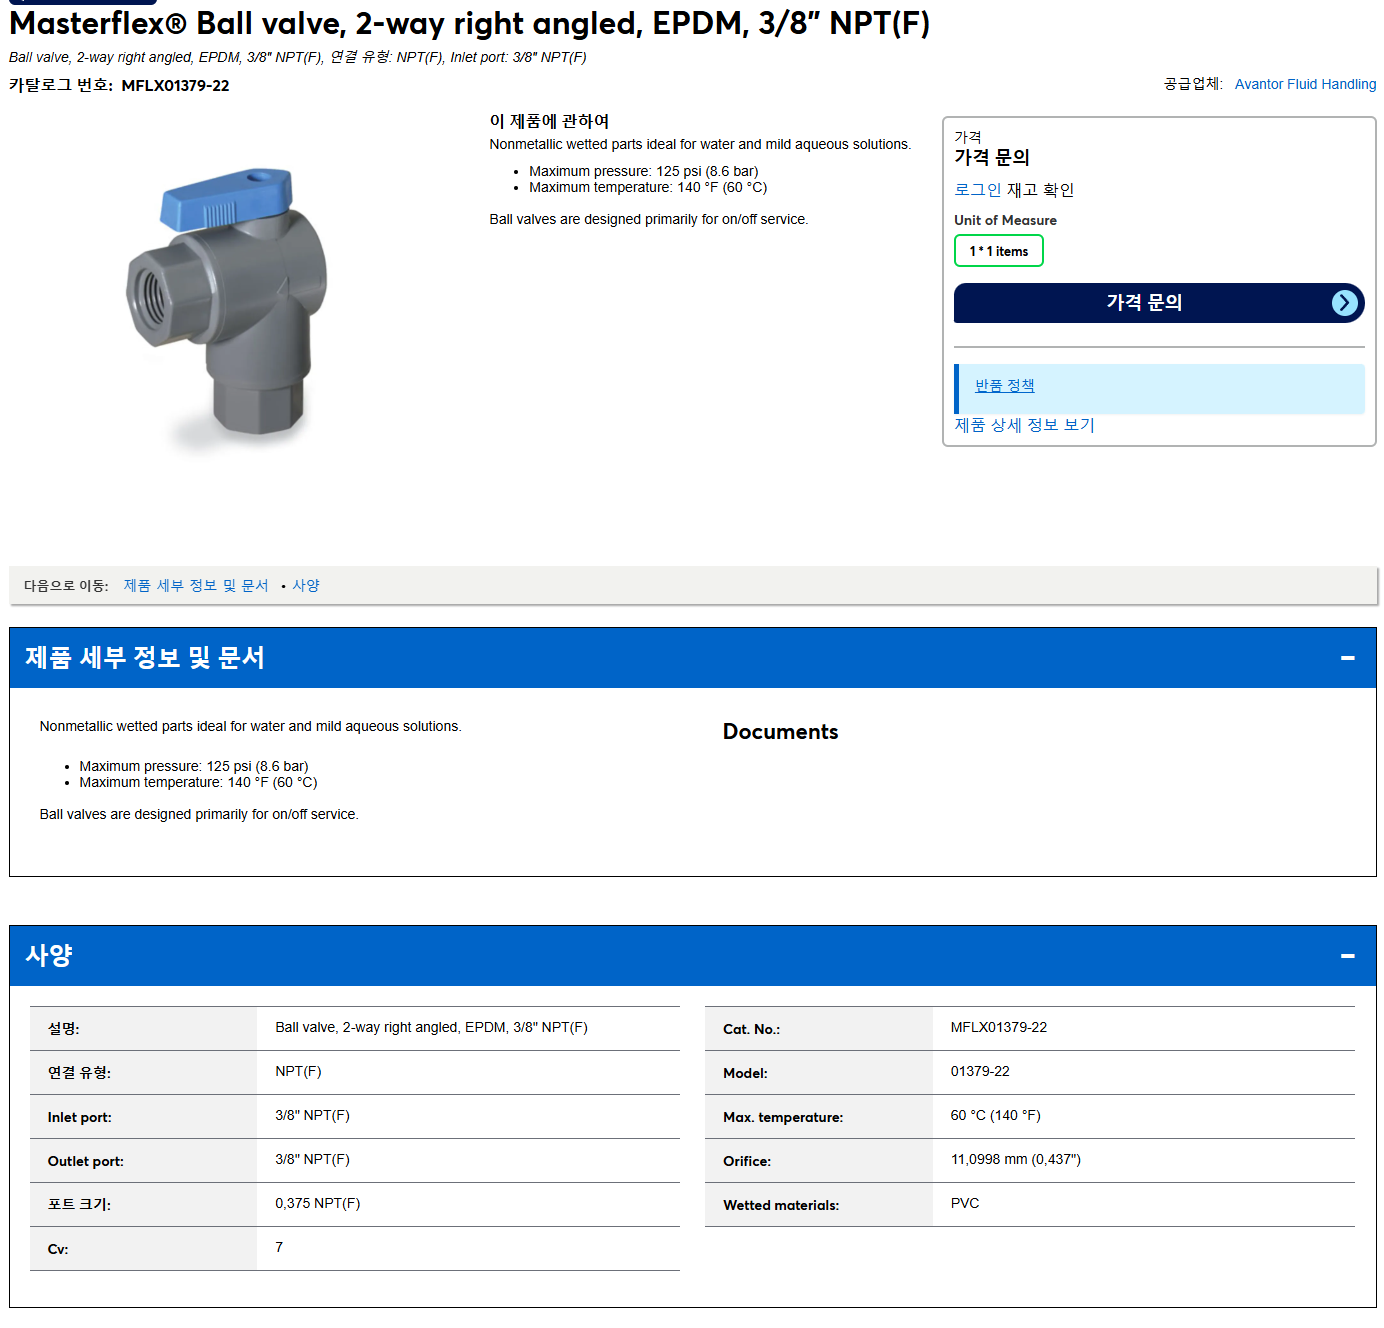Click the Cat. No. value in table
The width and height of the screenshot is (1384, 1328).
998,1028
